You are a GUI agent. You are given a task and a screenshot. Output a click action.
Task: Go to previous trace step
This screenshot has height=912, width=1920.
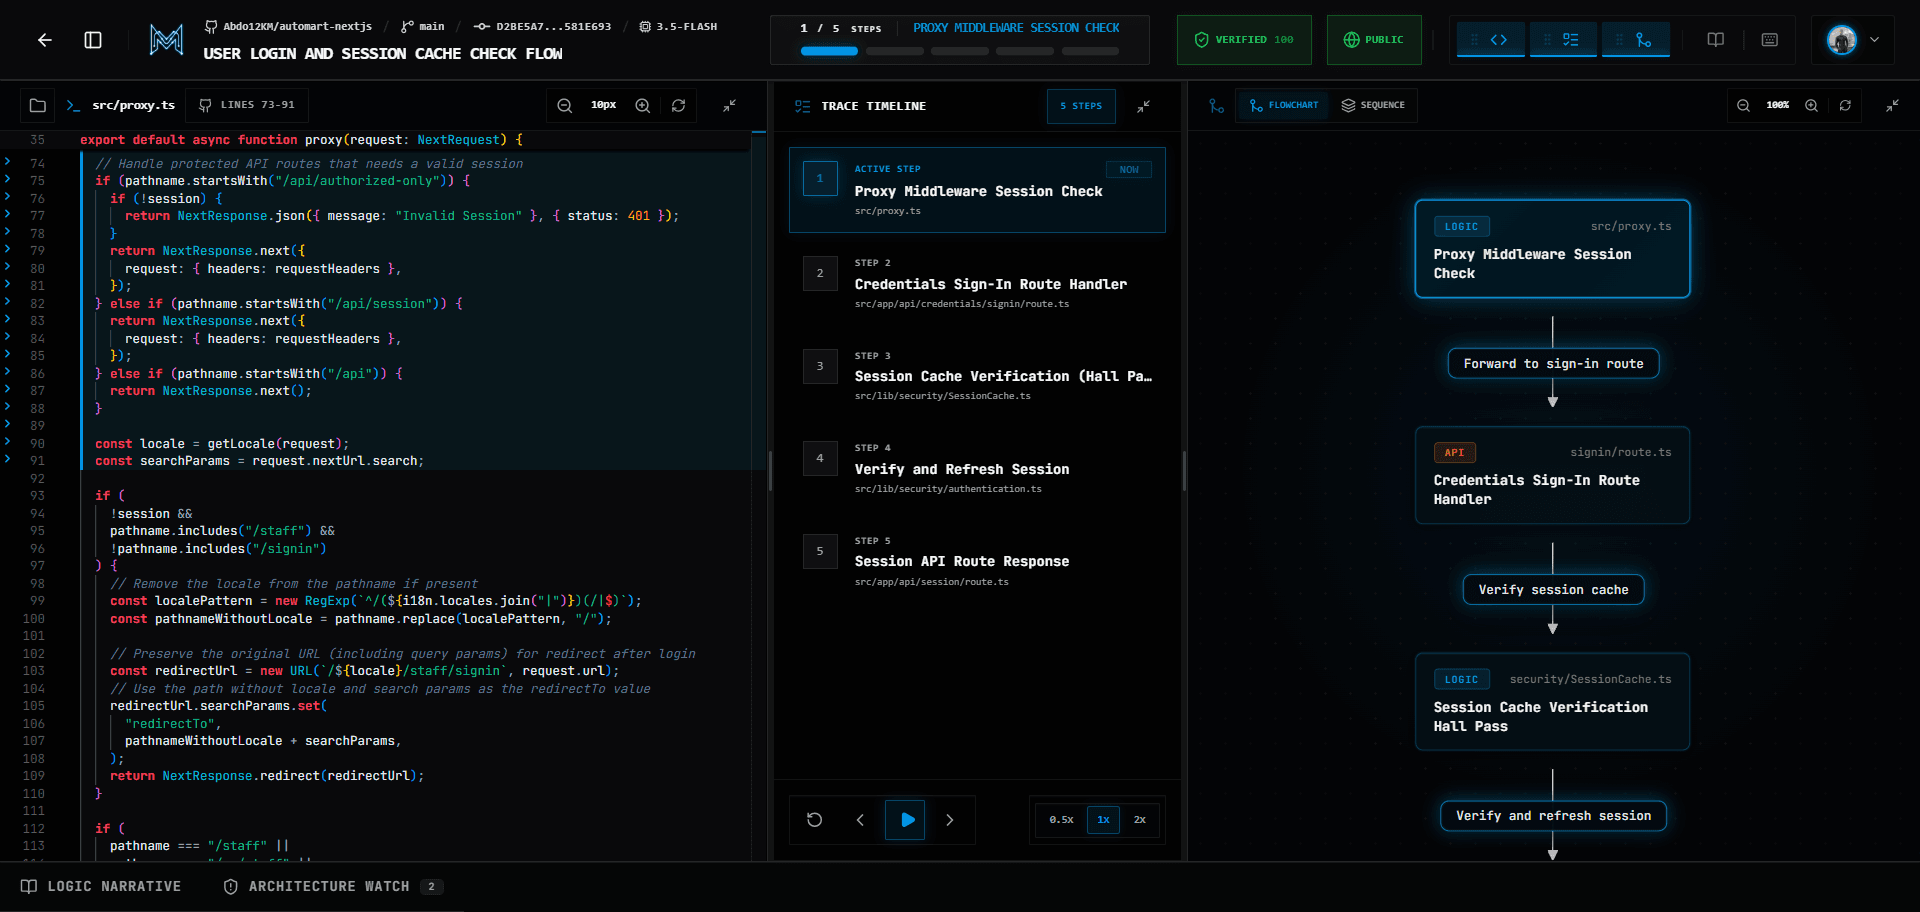(x=860, y=820)
